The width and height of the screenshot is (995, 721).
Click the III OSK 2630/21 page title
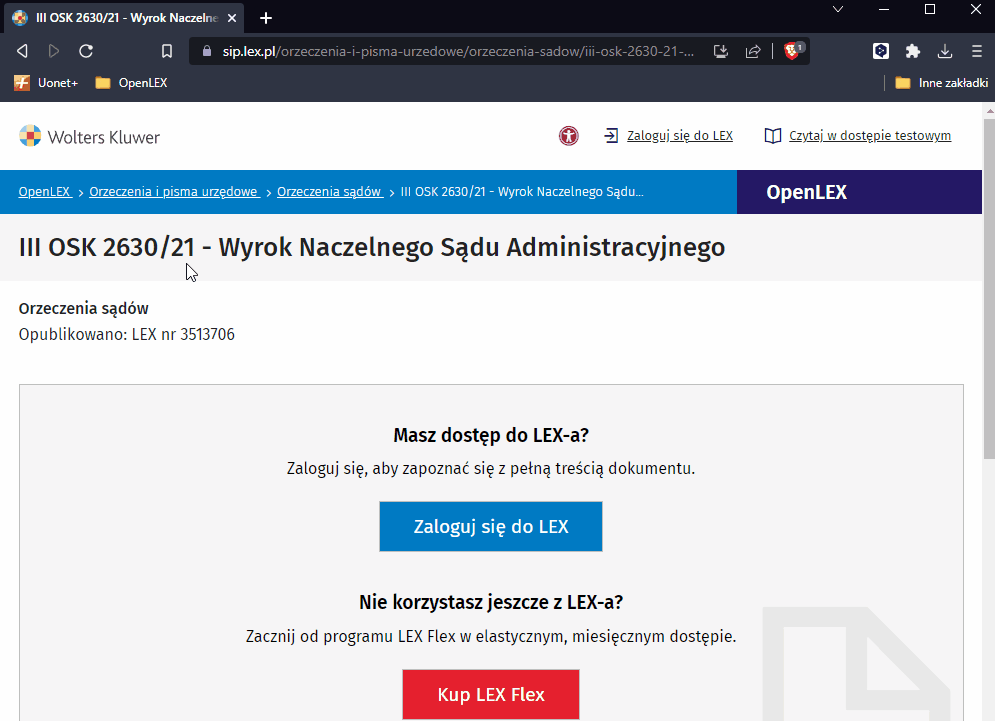pyautogui.click(x=372, y=248)
